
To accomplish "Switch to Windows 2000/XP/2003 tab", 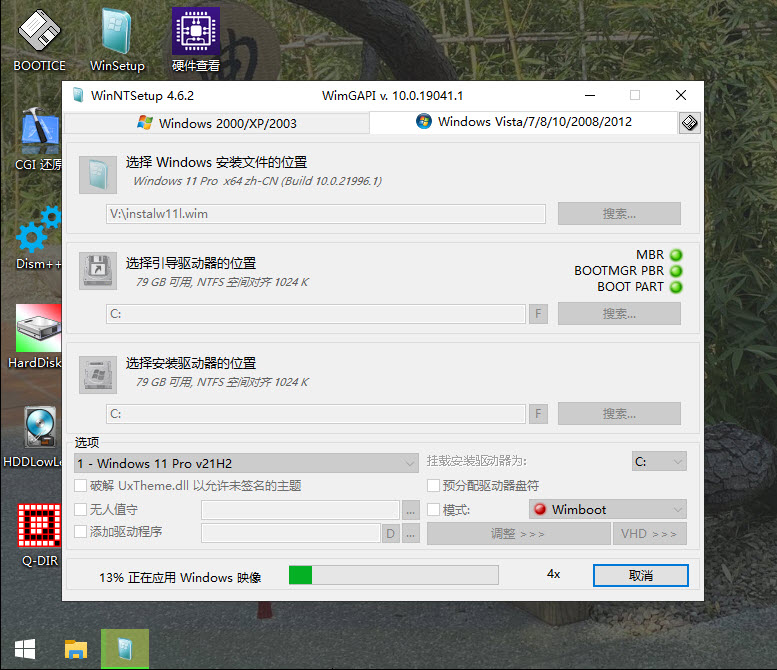I will (x=217, y=123).
